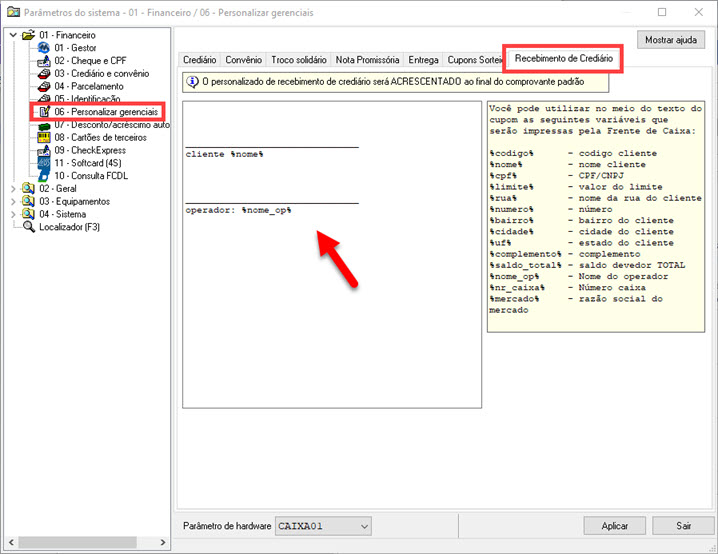Click the Softcard (4S) icon
This screenshot has width=718, height=554.
tap(44, 163)
